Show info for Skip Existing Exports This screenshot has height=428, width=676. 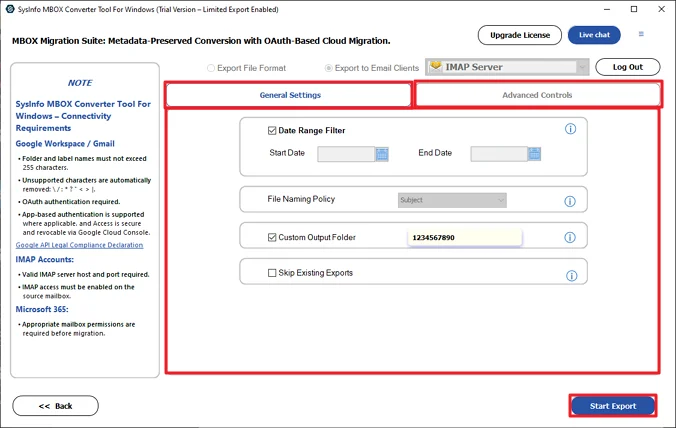click(x=572, y=276)
